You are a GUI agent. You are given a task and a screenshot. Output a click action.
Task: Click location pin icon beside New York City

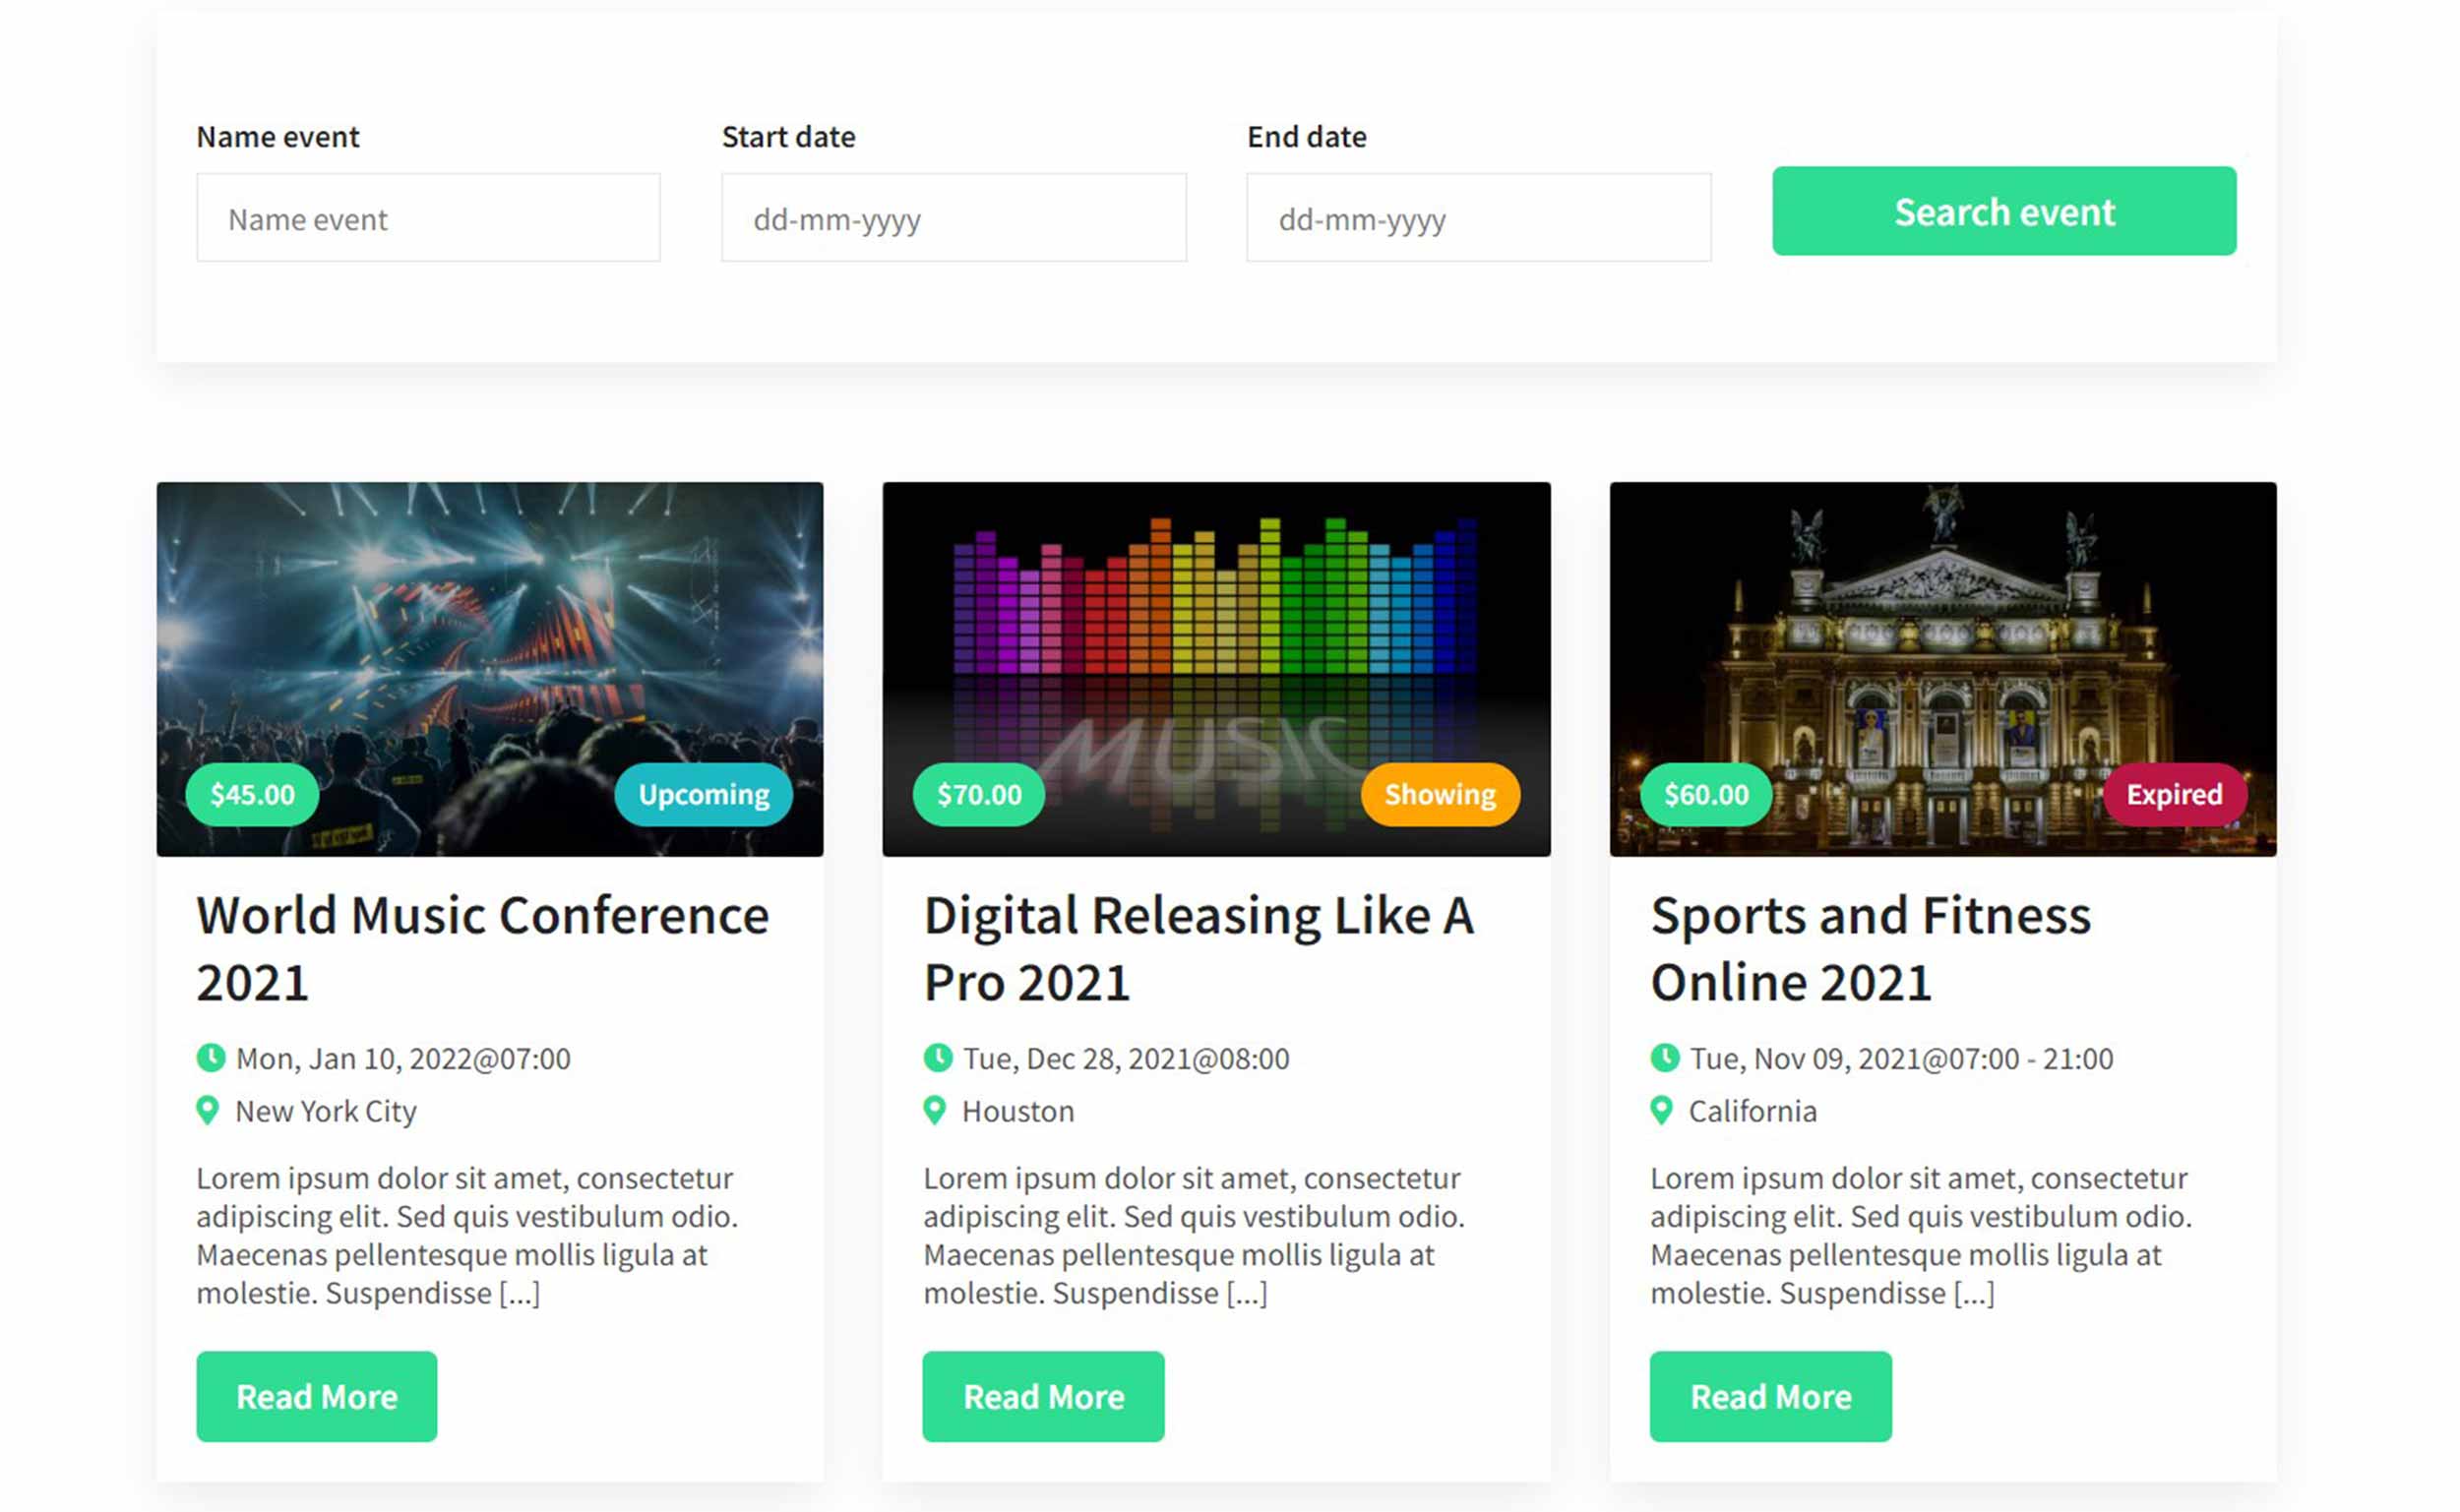pos(208,1111)
